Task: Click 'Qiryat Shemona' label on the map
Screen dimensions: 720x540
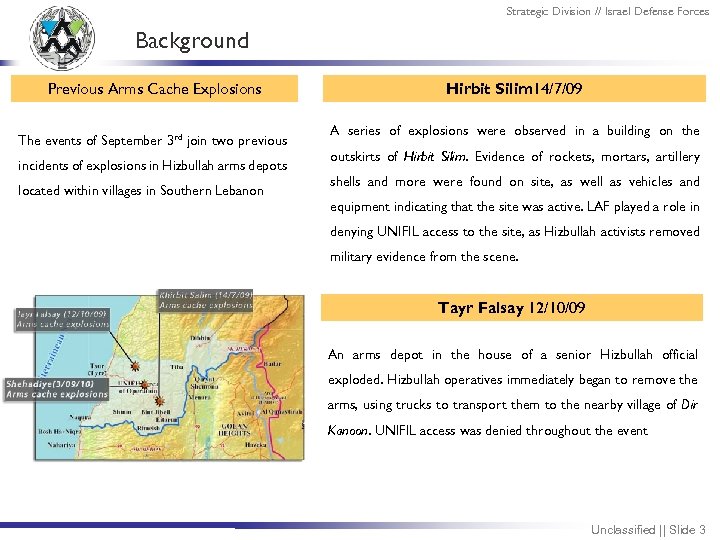Action: pos(203,383)
